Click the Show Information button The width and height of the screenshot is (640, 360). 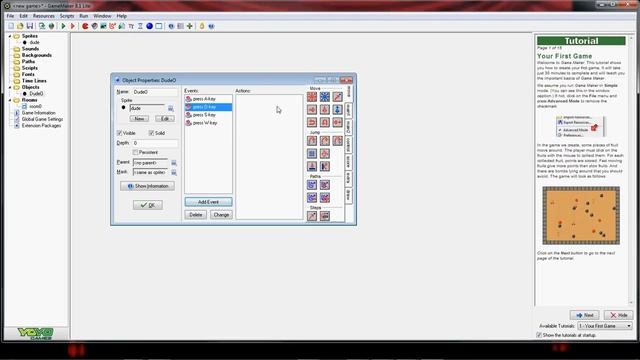[x=148, y=186]
